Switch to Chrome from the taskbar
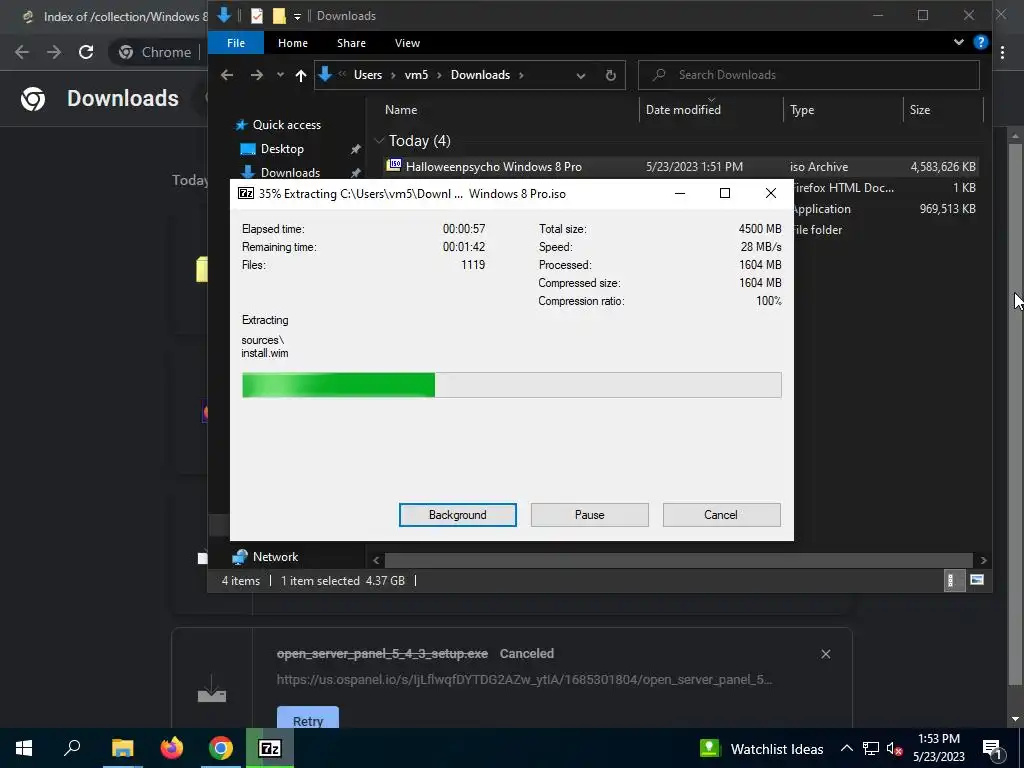This screenshot has height=768, width=1024. point(221,748)
